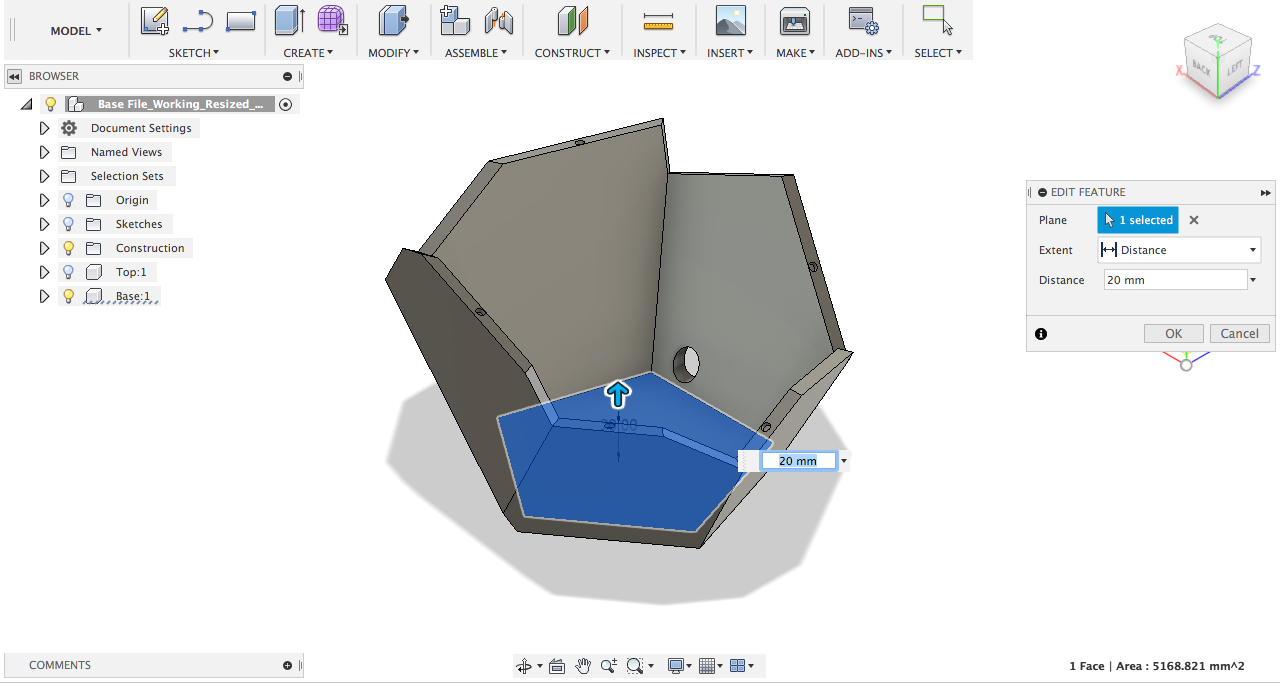Toggle Origin folder visibility bulb

69,200
